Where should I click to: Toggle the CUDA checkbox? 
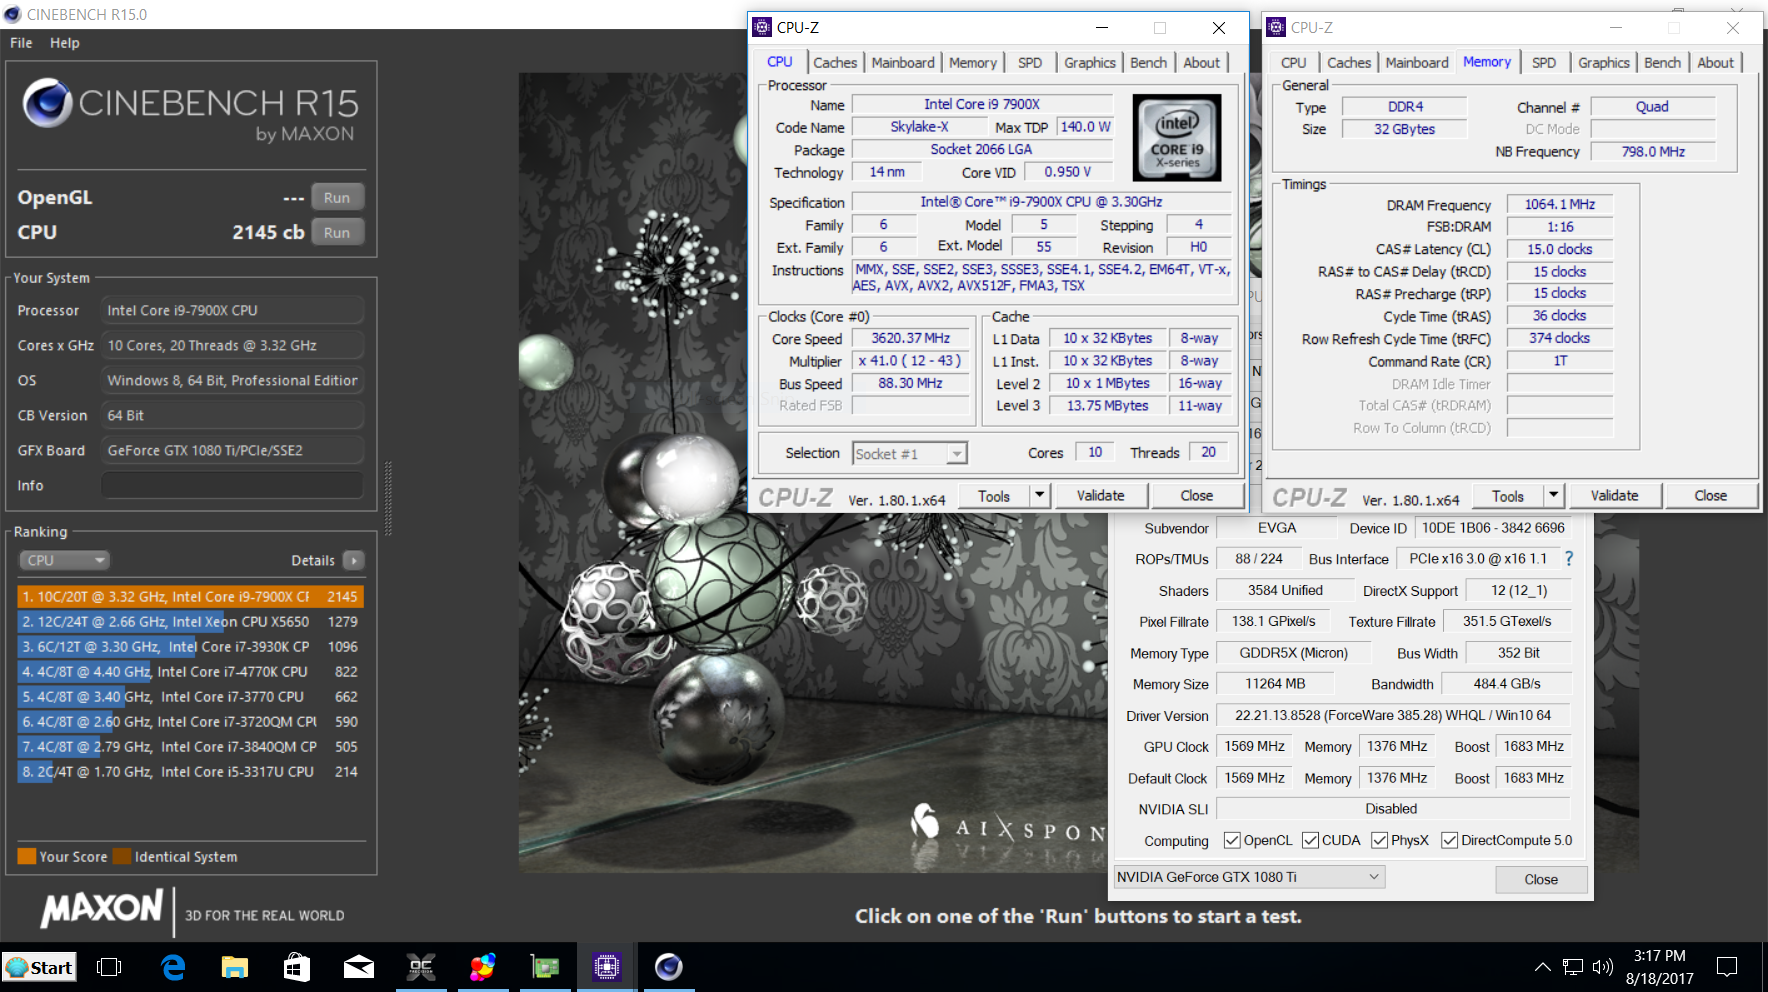(x=1310, y=840)
